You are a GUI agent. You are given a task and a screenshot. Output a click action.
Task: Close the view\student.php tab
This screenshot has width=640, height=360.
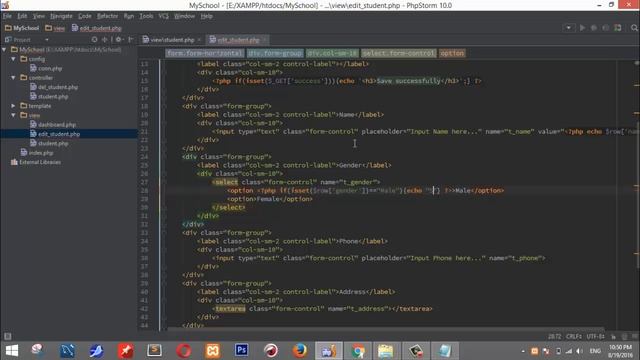click(199, 40)
